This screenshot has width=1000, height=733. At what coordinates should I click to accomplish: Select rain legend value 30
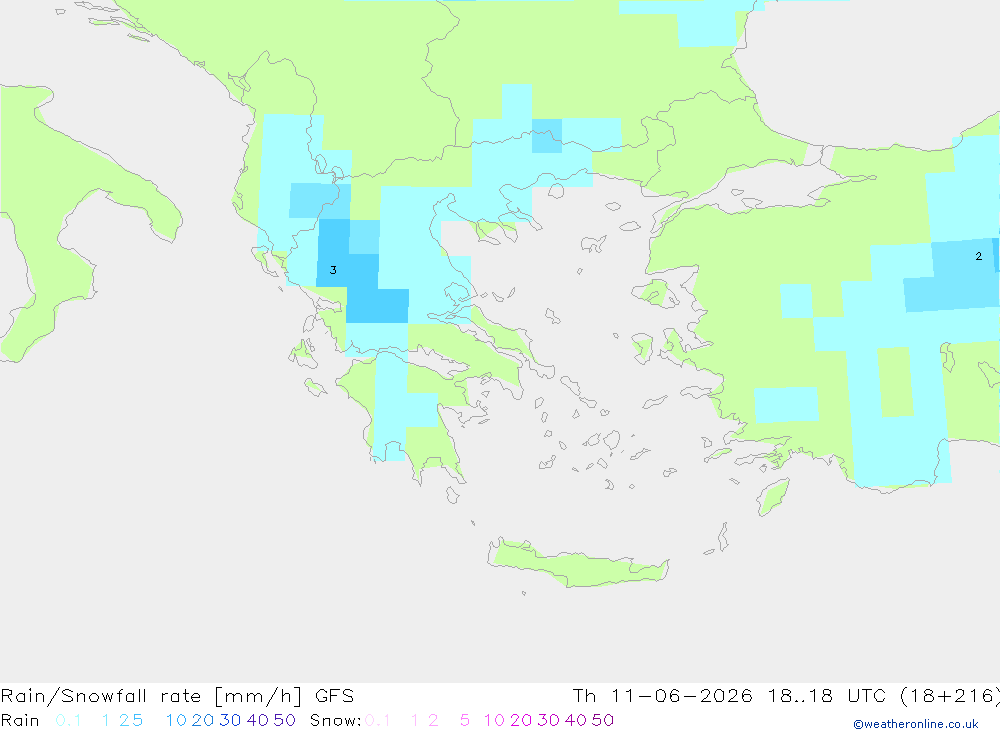(230, 720)
